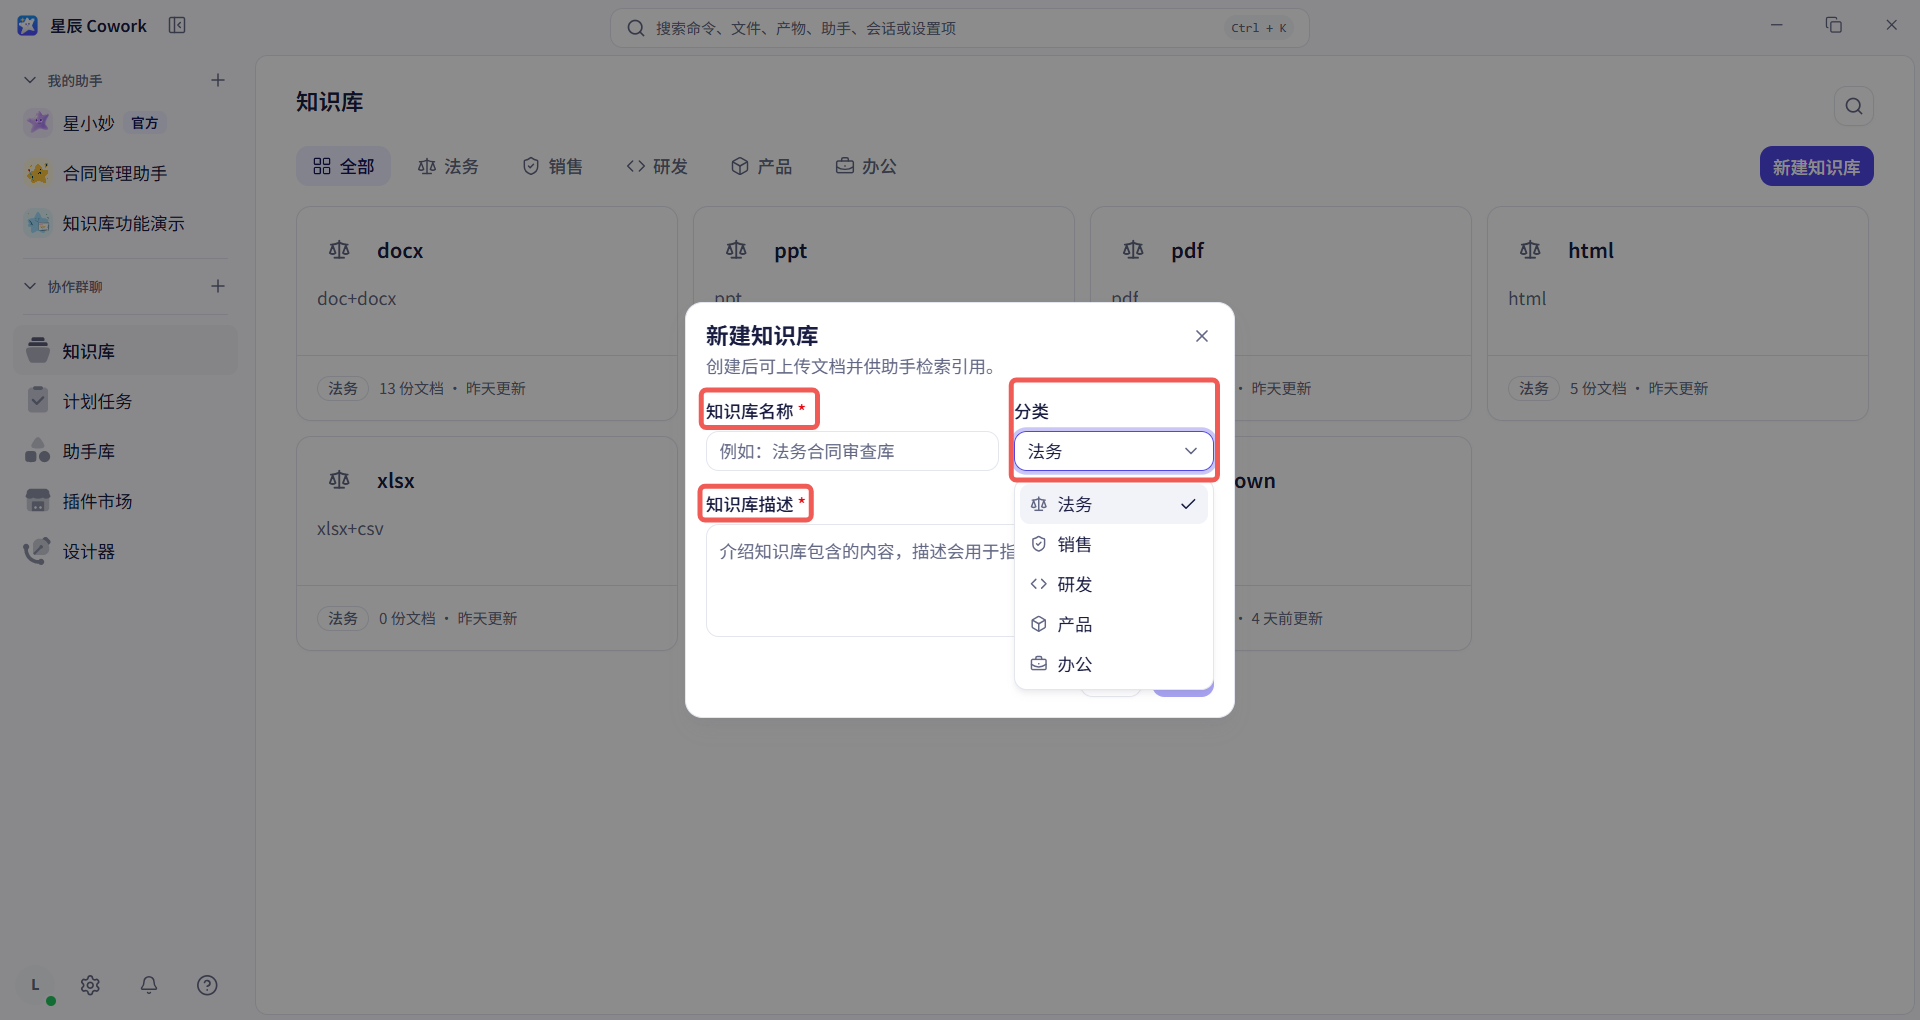Open the help question mark icon

207,985
